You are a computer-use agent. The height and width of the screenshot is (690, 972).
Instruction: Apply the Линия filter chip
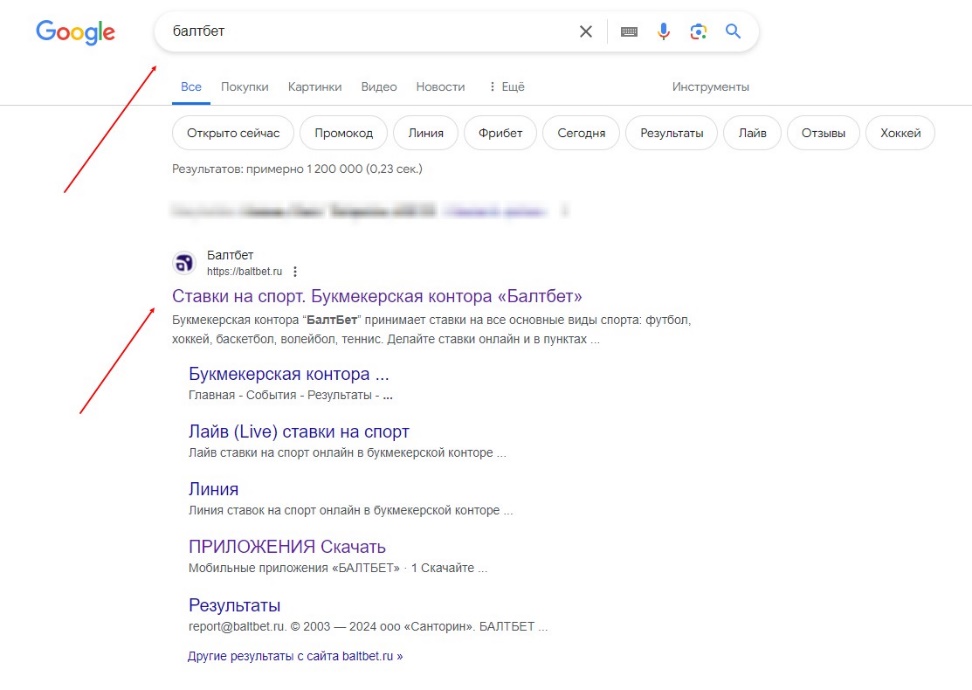426,133
